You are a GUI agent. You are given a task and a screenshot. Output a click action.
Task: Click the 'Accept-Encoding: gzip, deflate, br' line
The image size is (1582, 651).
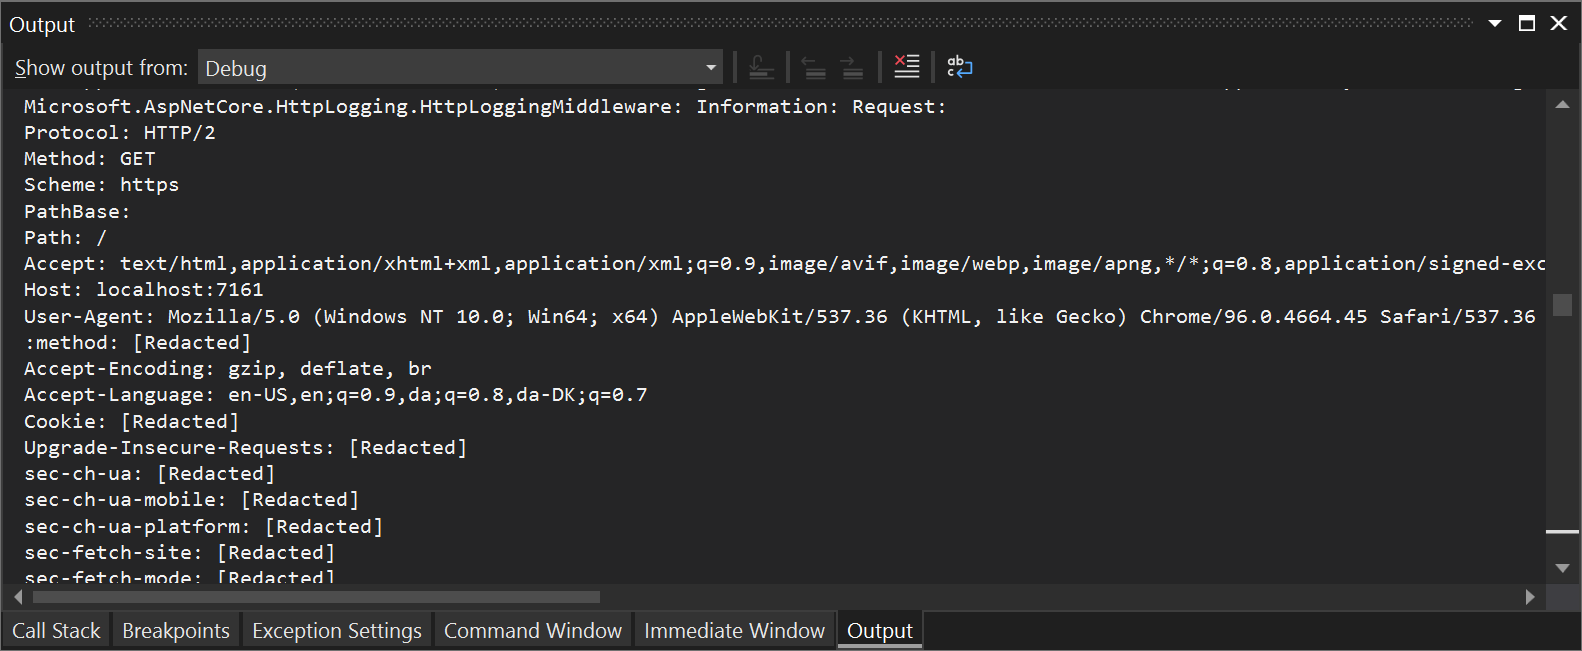tap(228, 369)
